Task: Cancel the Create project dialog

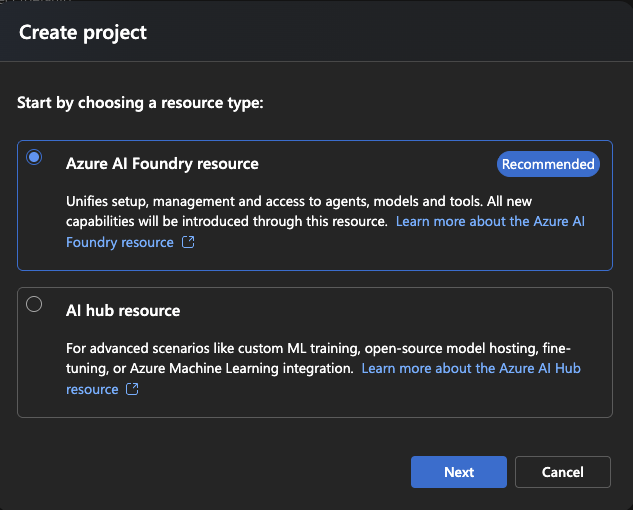Action: pyautogui.click(x=562, y=472)
